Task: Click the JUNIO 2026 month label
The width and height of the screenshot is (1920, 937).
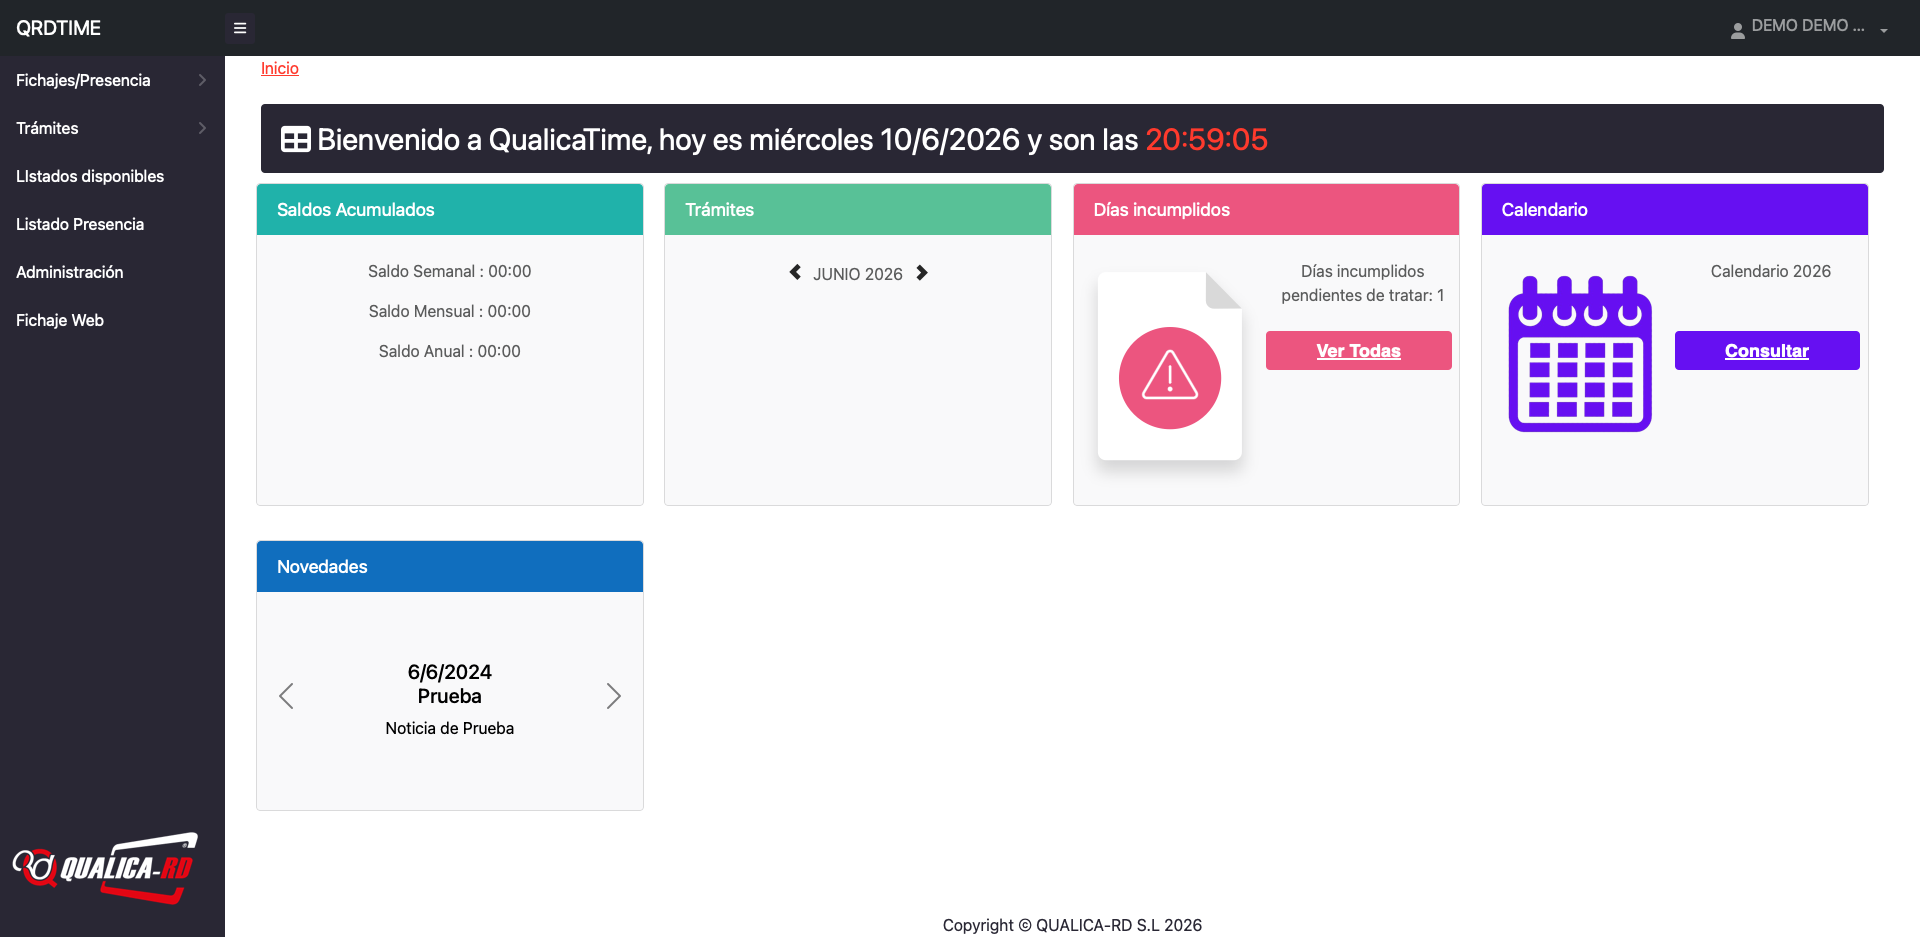Action: (x=858, y=274)
